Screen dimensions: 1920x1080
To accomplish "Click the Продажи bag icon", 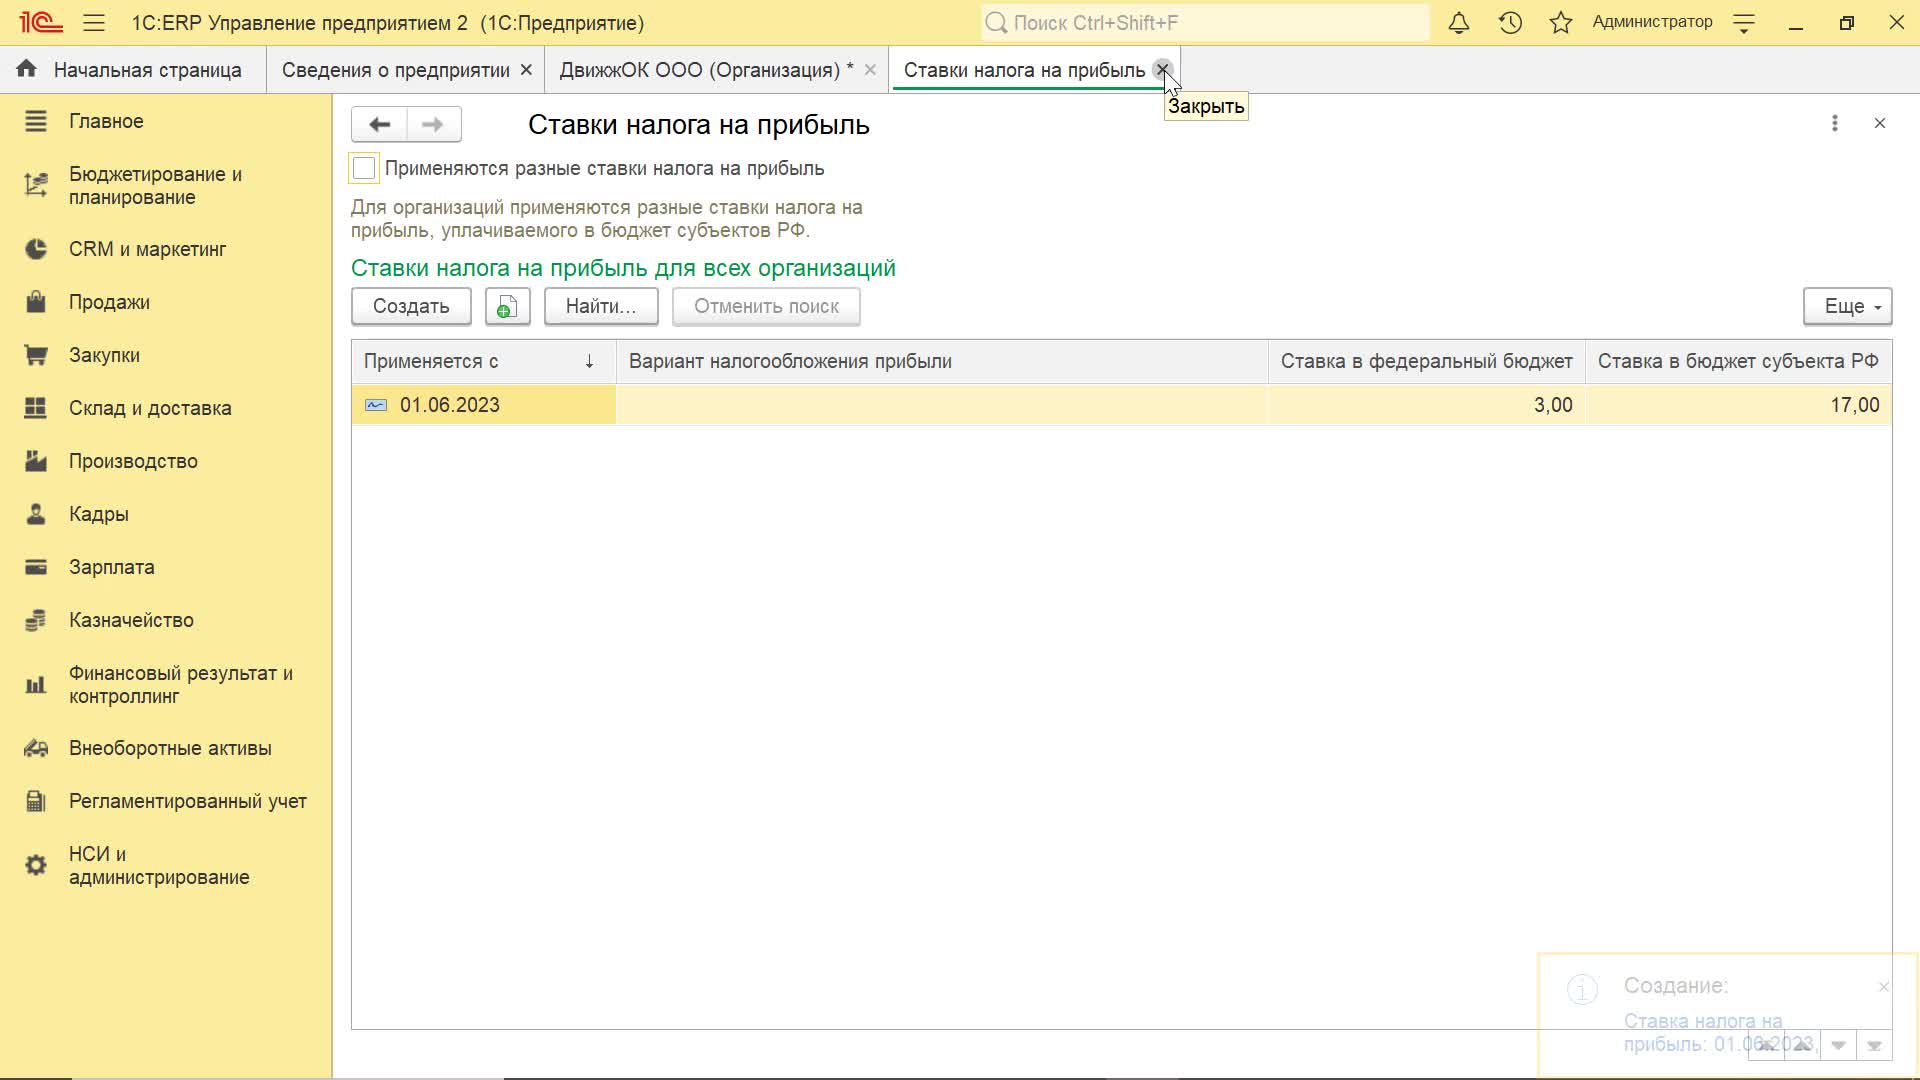I will tap(36, 302).
